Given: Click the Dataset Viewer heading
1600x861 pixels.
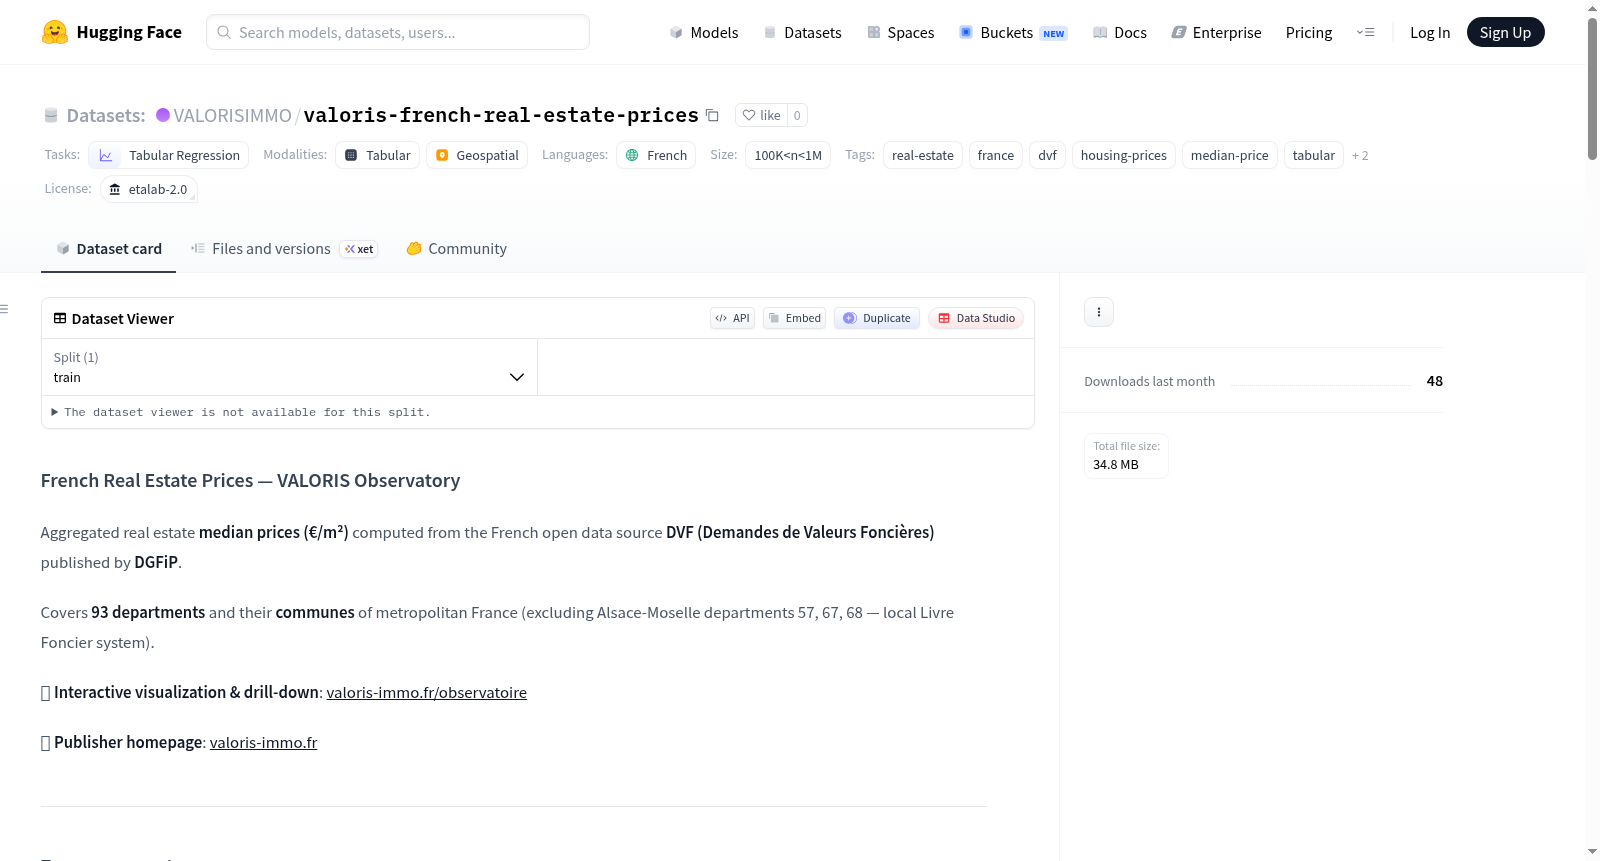Looking at the screenshot, I should (x=123, y=319).
